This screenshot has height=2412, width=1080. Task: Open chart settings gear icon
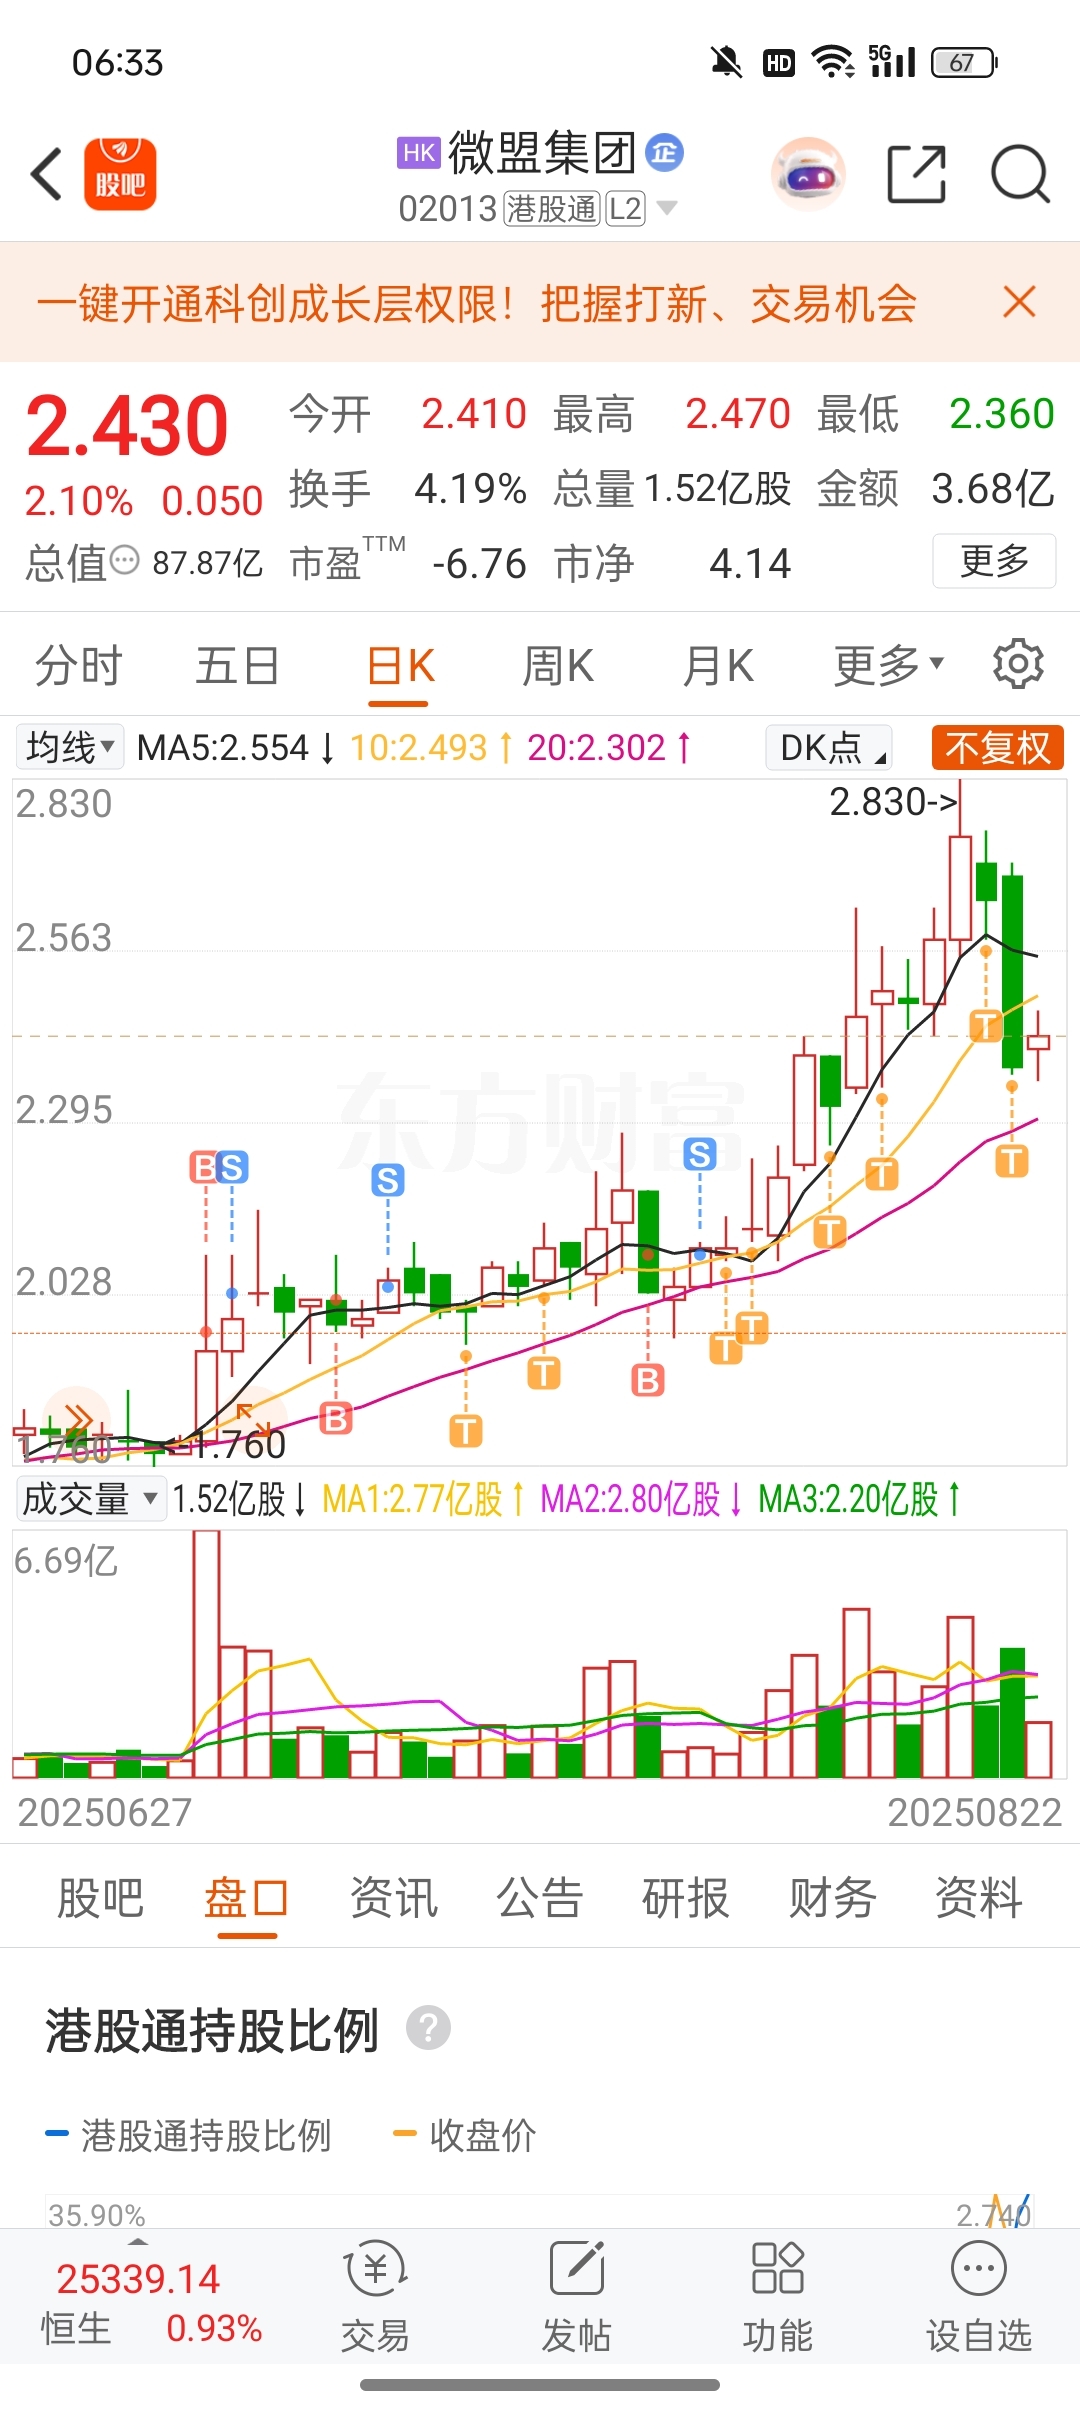pyautogui.click(x=1018, y=664)
